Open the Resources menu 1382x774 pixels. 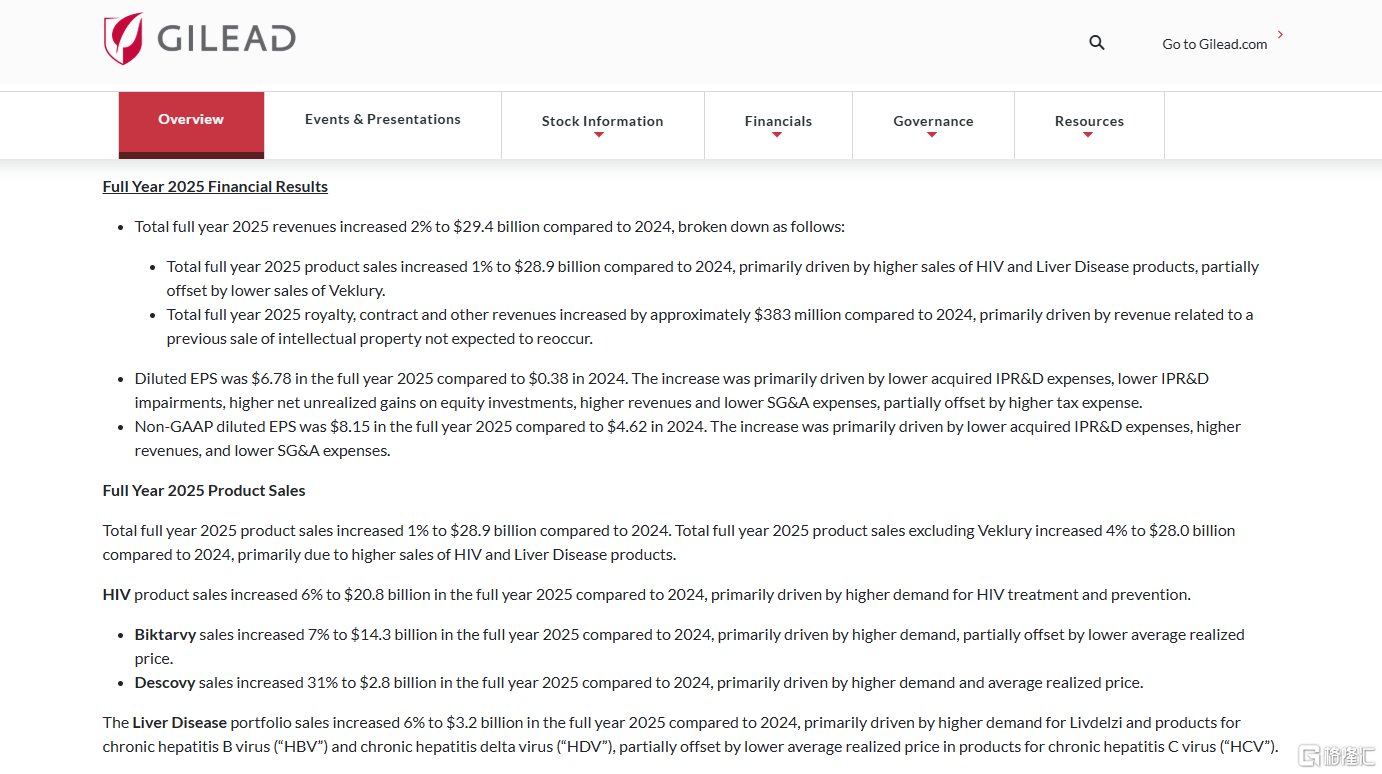click(x=1089, y=121)
